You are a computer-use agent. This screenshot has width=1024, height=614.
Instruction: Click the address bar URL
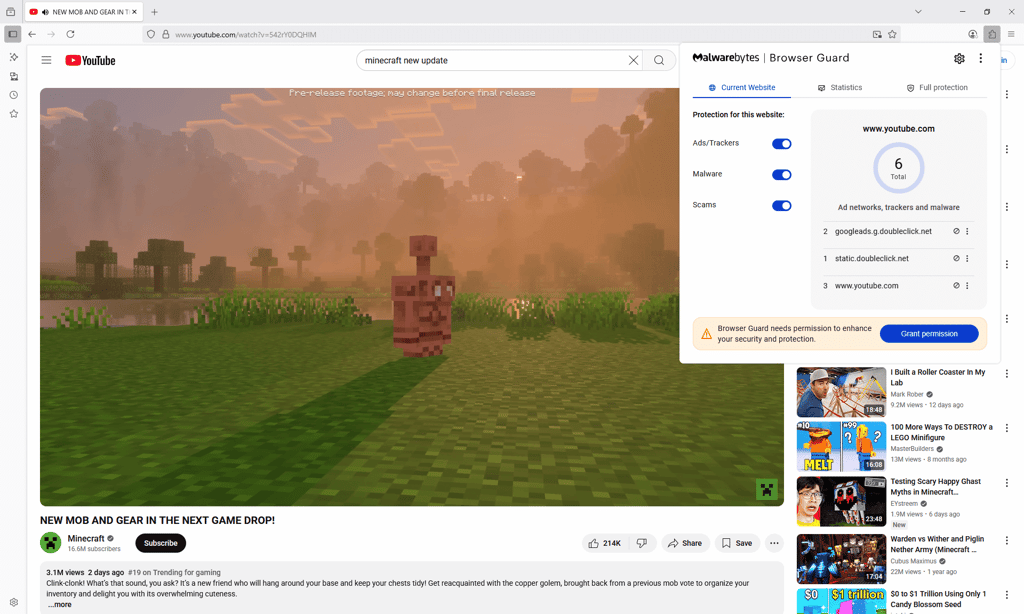246,35
